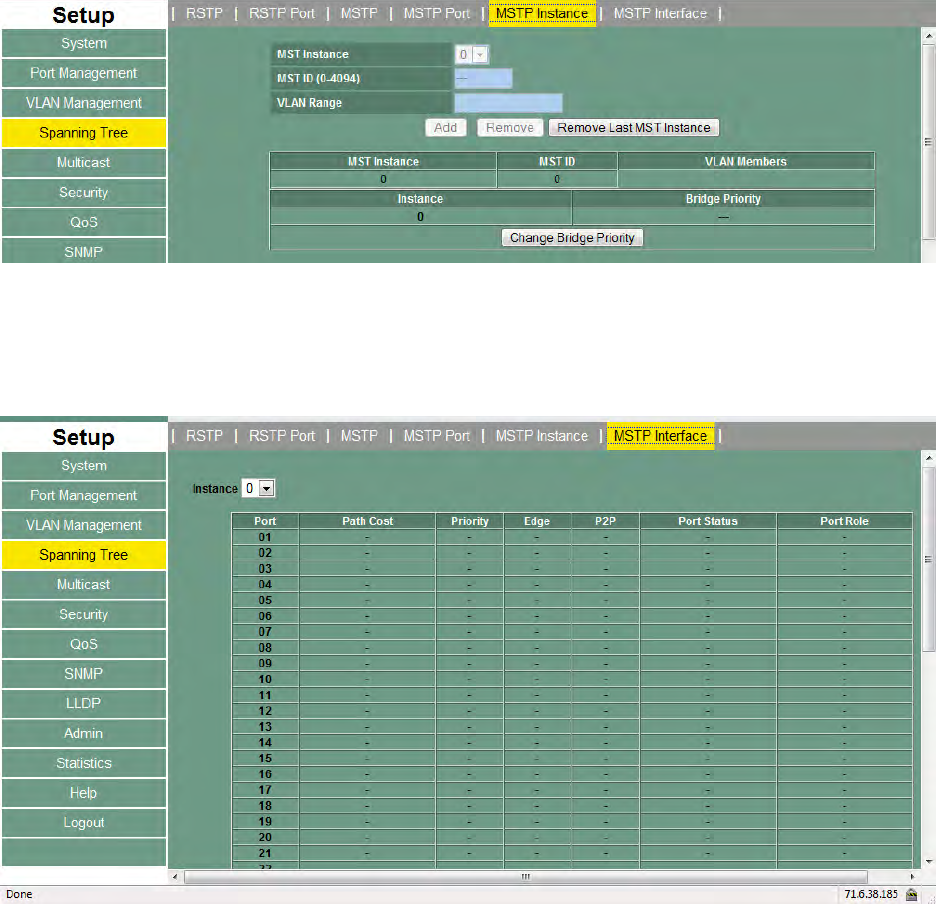Open MSTP Port tab in upper panel
This screenshot has width=936, height=904.
tap(436, 13)
